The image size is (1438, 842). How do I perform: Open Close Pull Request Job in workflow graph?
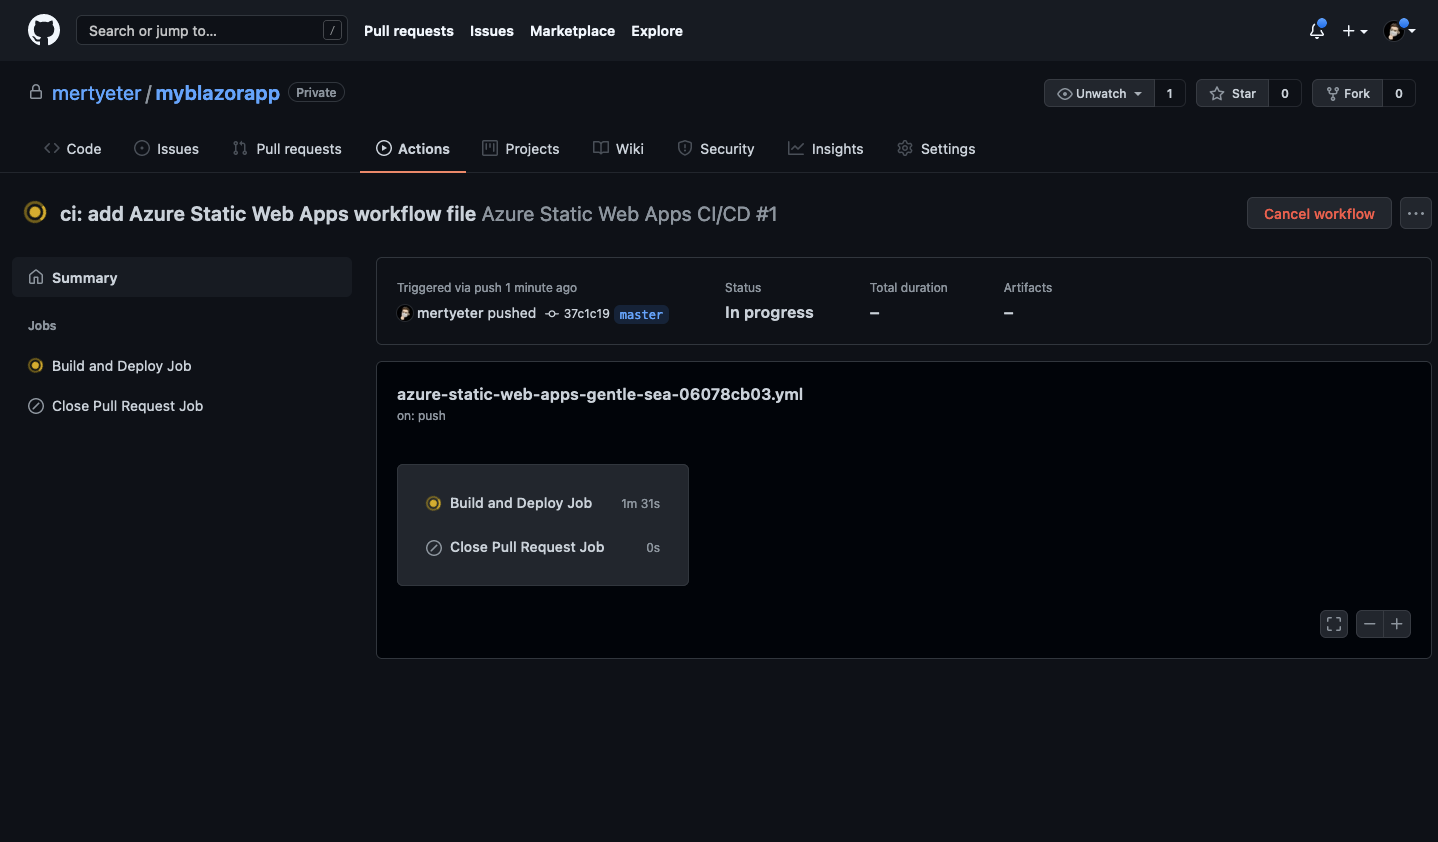tap(543, 547)
